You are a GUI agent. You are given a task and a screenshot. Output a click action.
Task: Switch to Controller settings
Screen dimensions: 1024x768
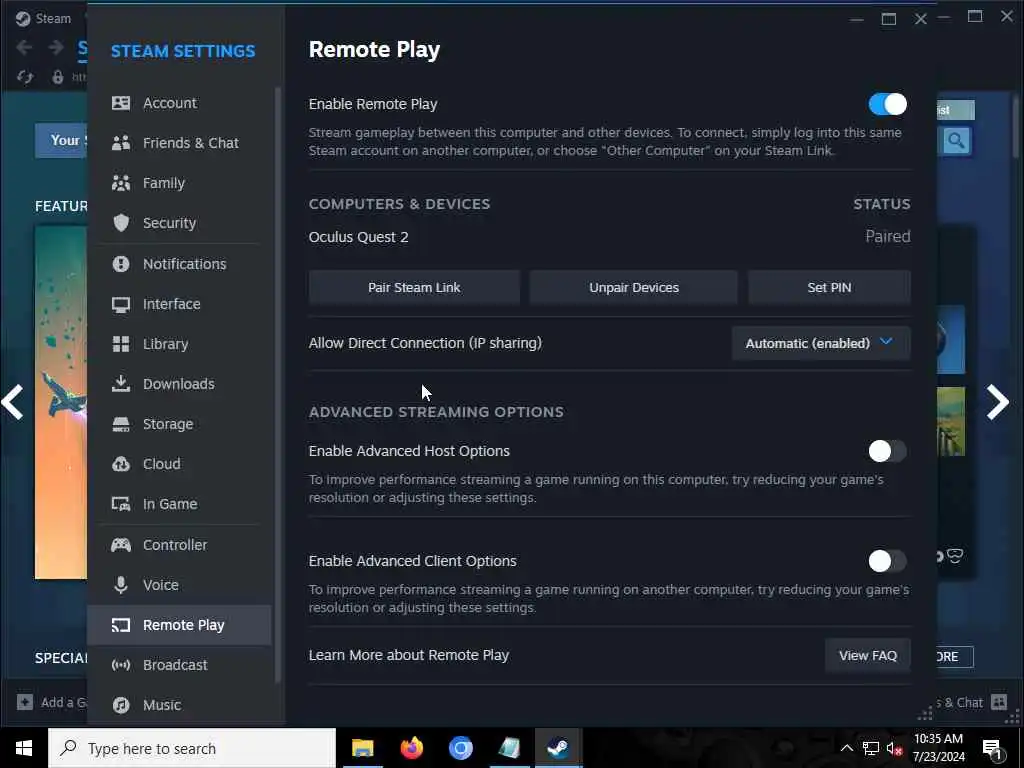(180, 545)
